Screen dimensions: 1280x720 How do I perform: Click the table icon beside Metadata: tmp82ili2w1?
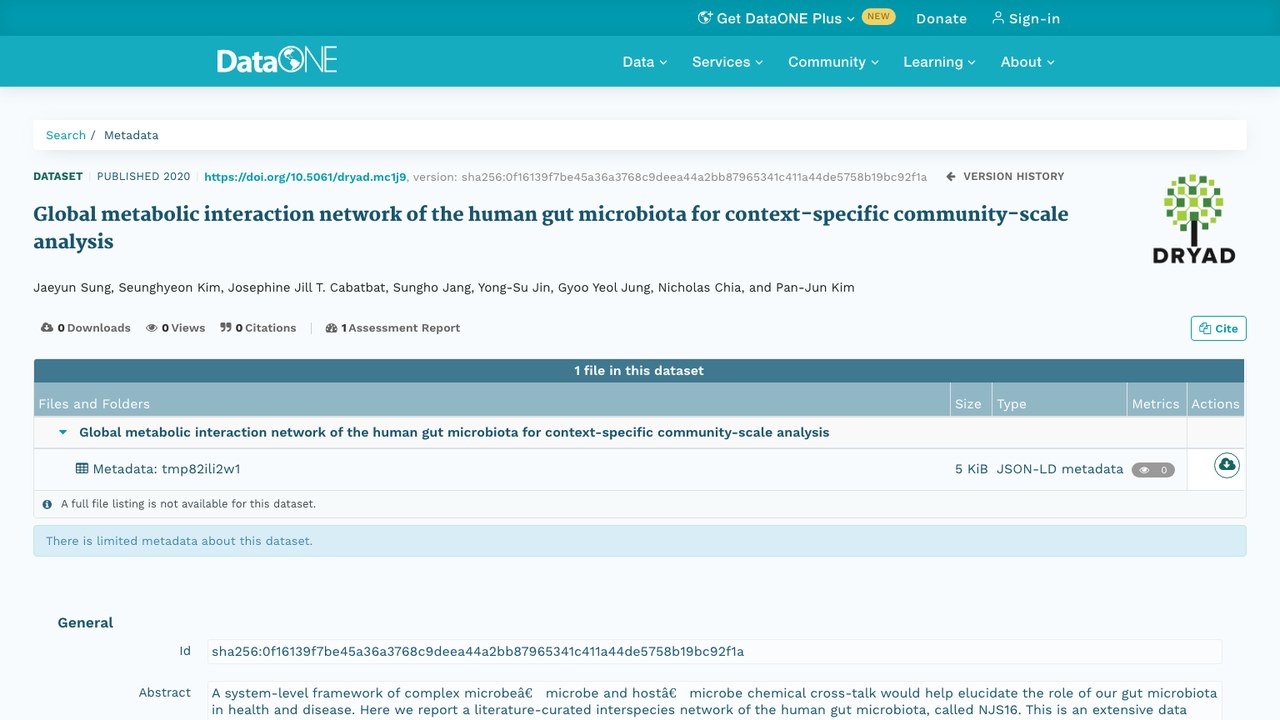tap(82, 468)
